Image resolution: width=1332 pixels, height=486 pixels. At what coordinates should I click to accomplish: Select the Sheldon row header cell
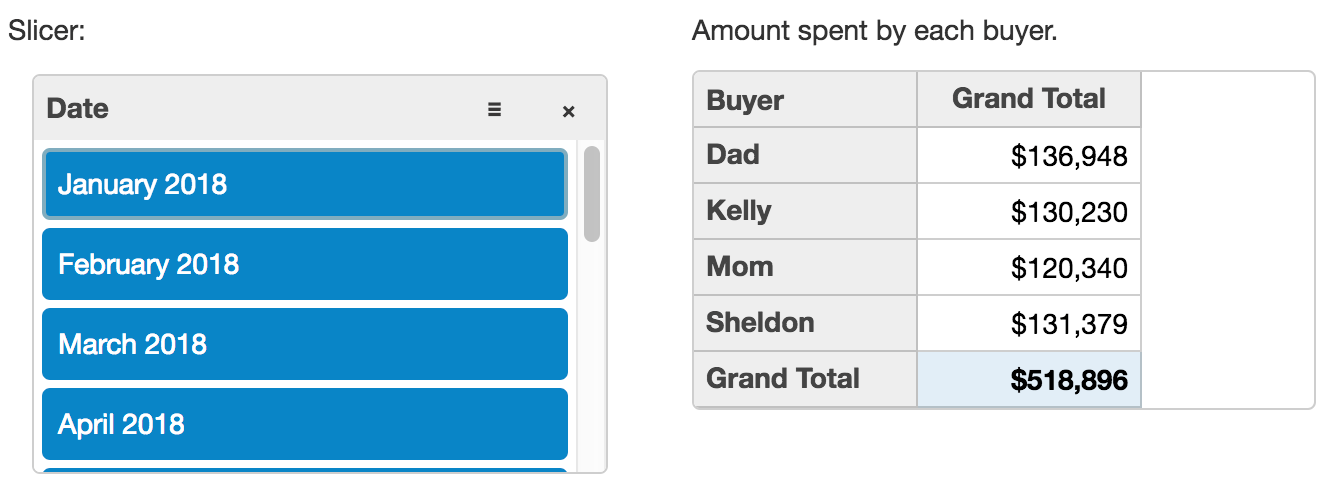(804, 323)
